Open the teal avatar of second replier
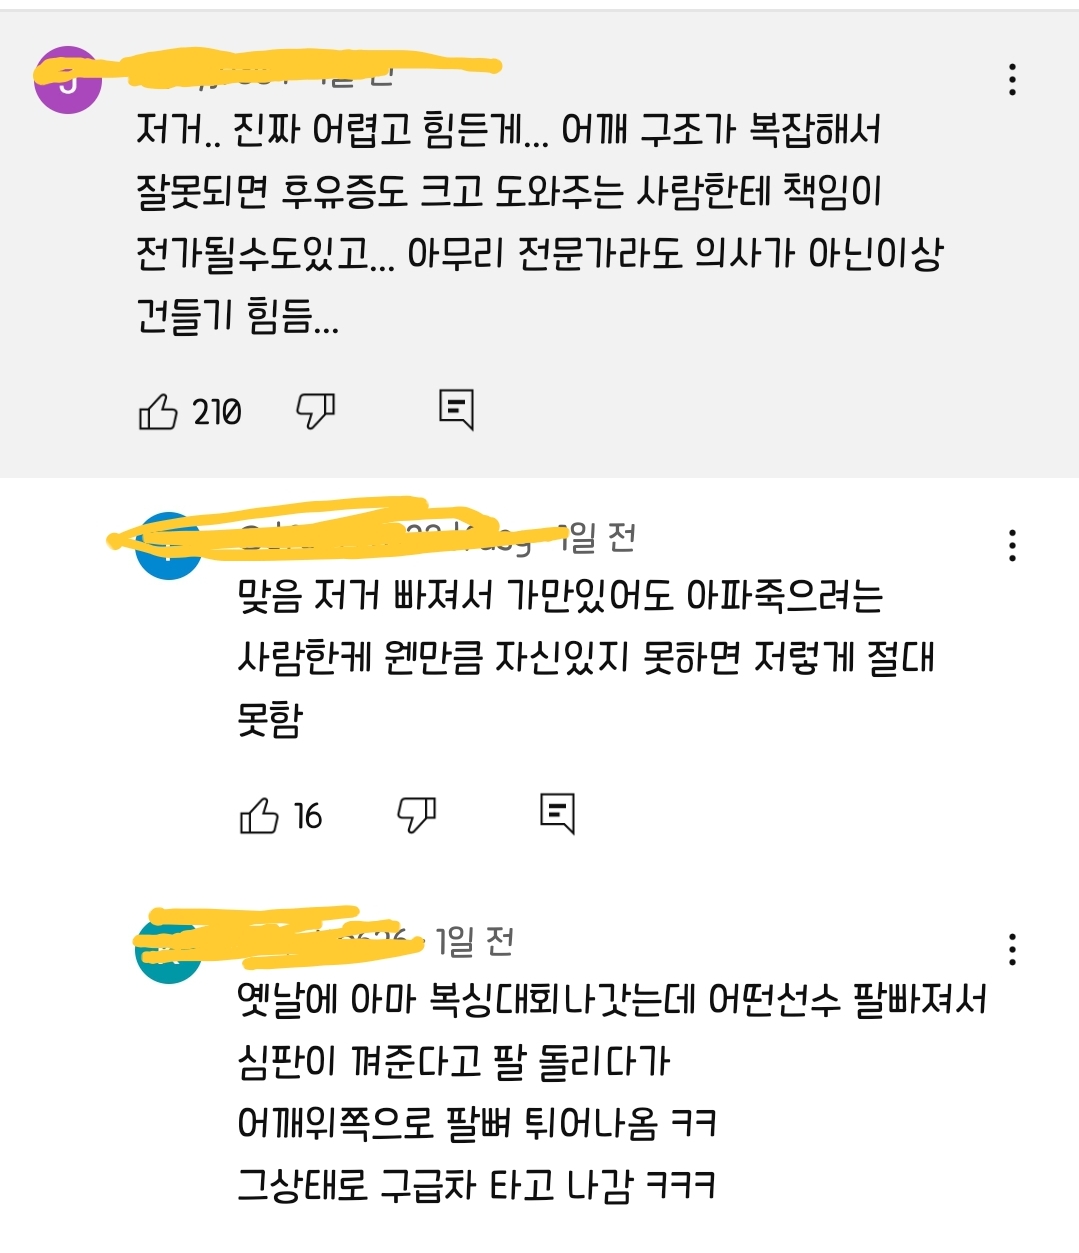 168,950
